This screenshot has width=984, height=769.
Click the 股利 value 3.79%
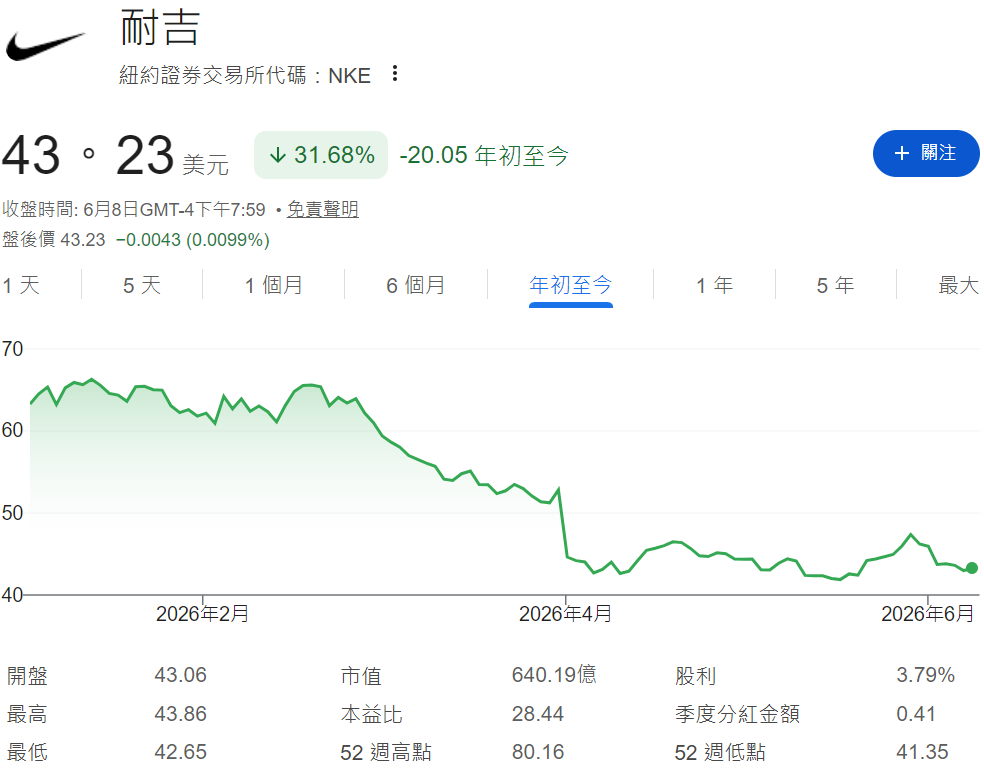point(926,675)
